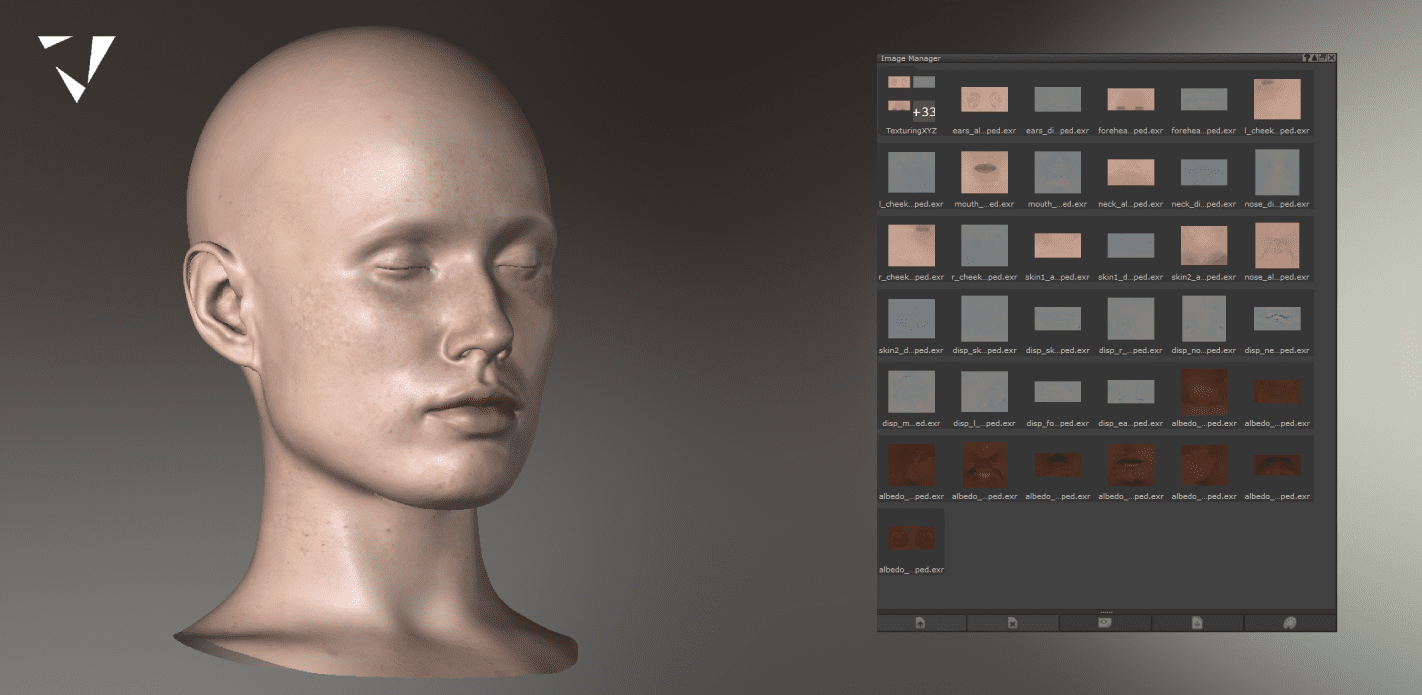Select the lone albedo thumbnail in the bottom row
The height and width of the screenshot is (695, 1422).
[911, 536]
